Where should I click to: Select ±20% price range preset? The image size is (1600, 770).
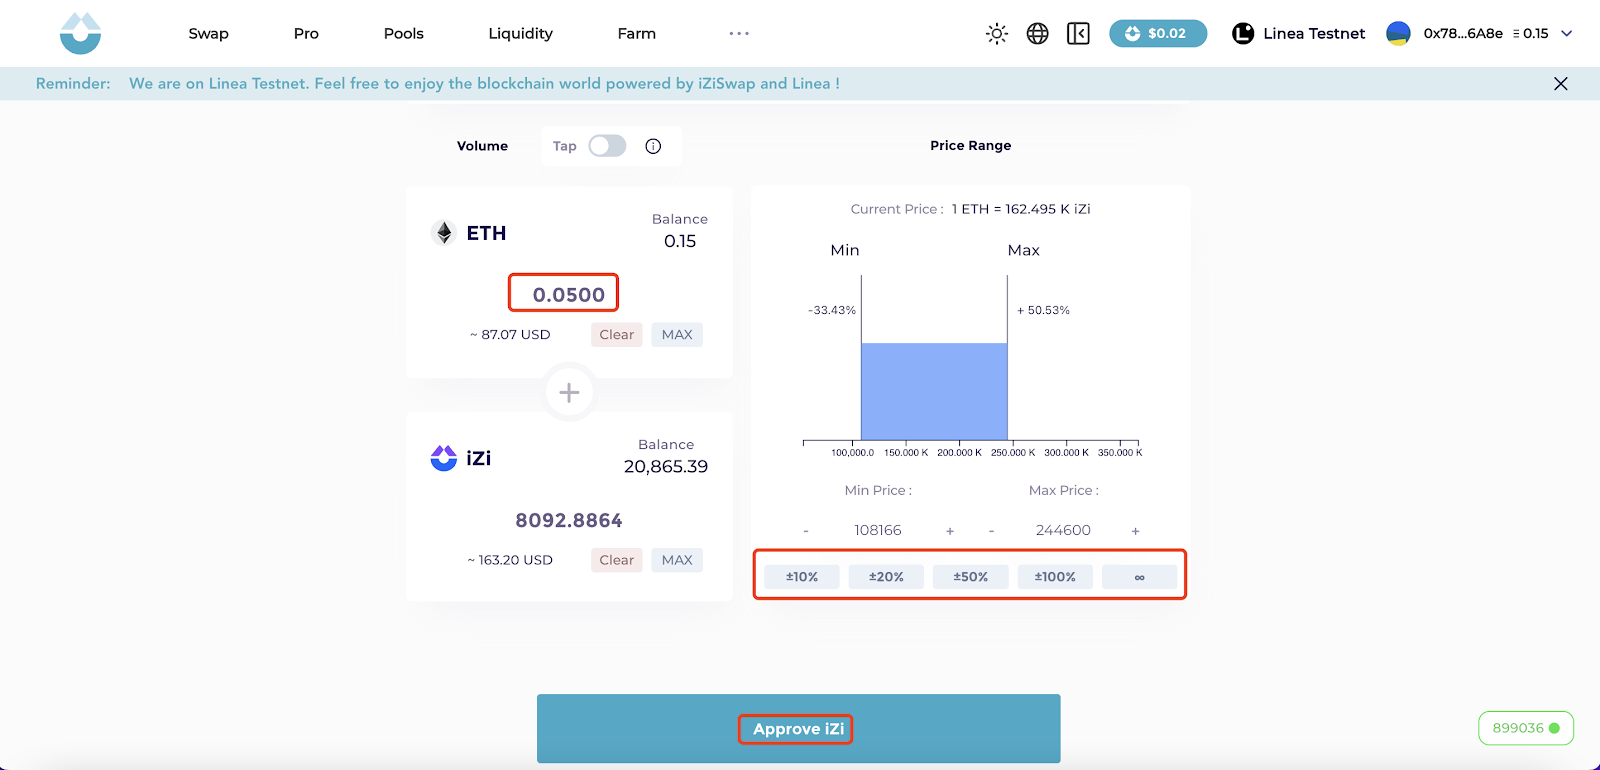coord(886,577)
